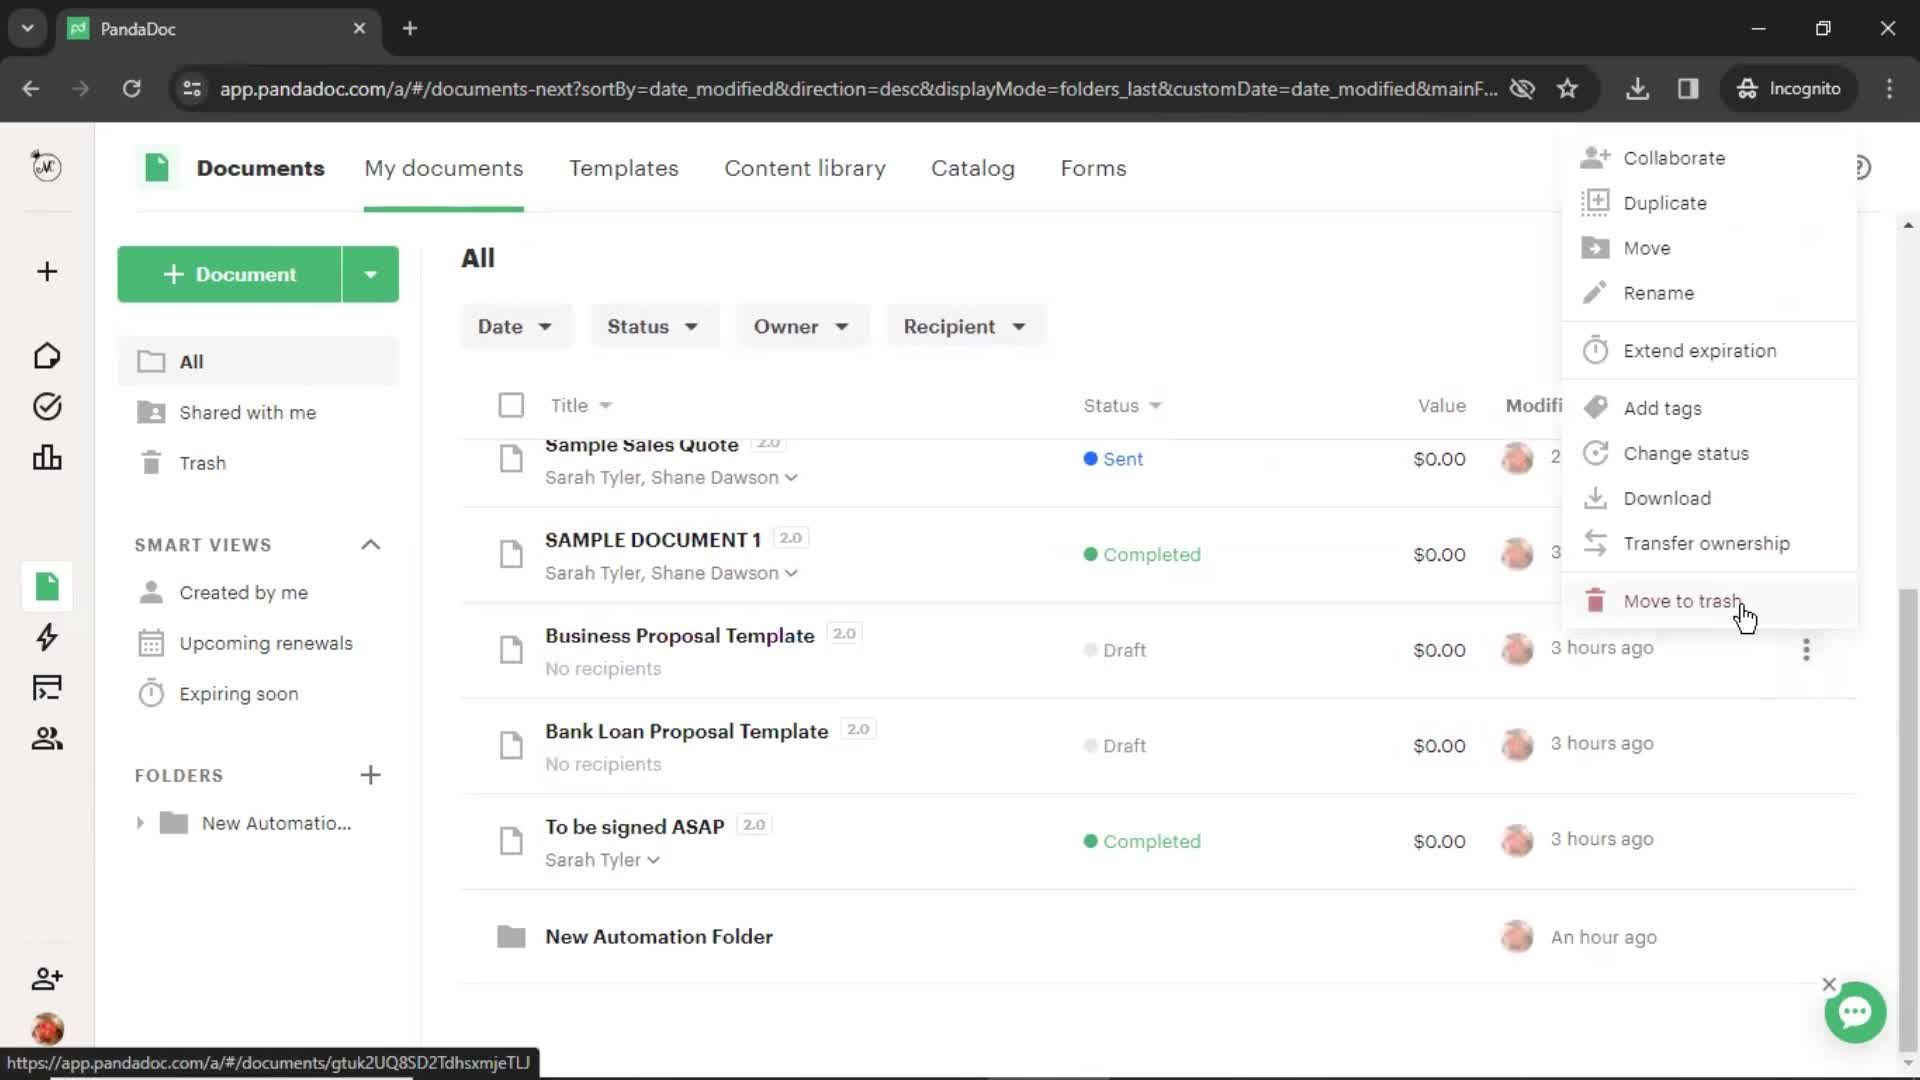Select Transfer ownership menu item
The height and width of the screenshot is (1080, 1920).
coord(1709,543)
